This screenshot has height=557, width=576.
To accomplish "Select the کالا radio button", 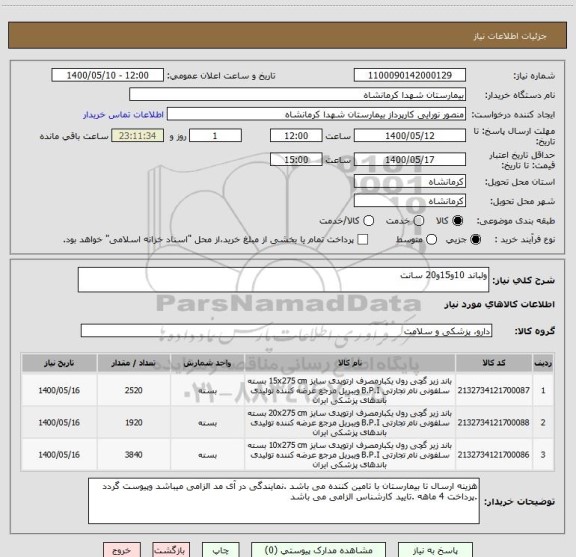I will [x=458, y=221].
